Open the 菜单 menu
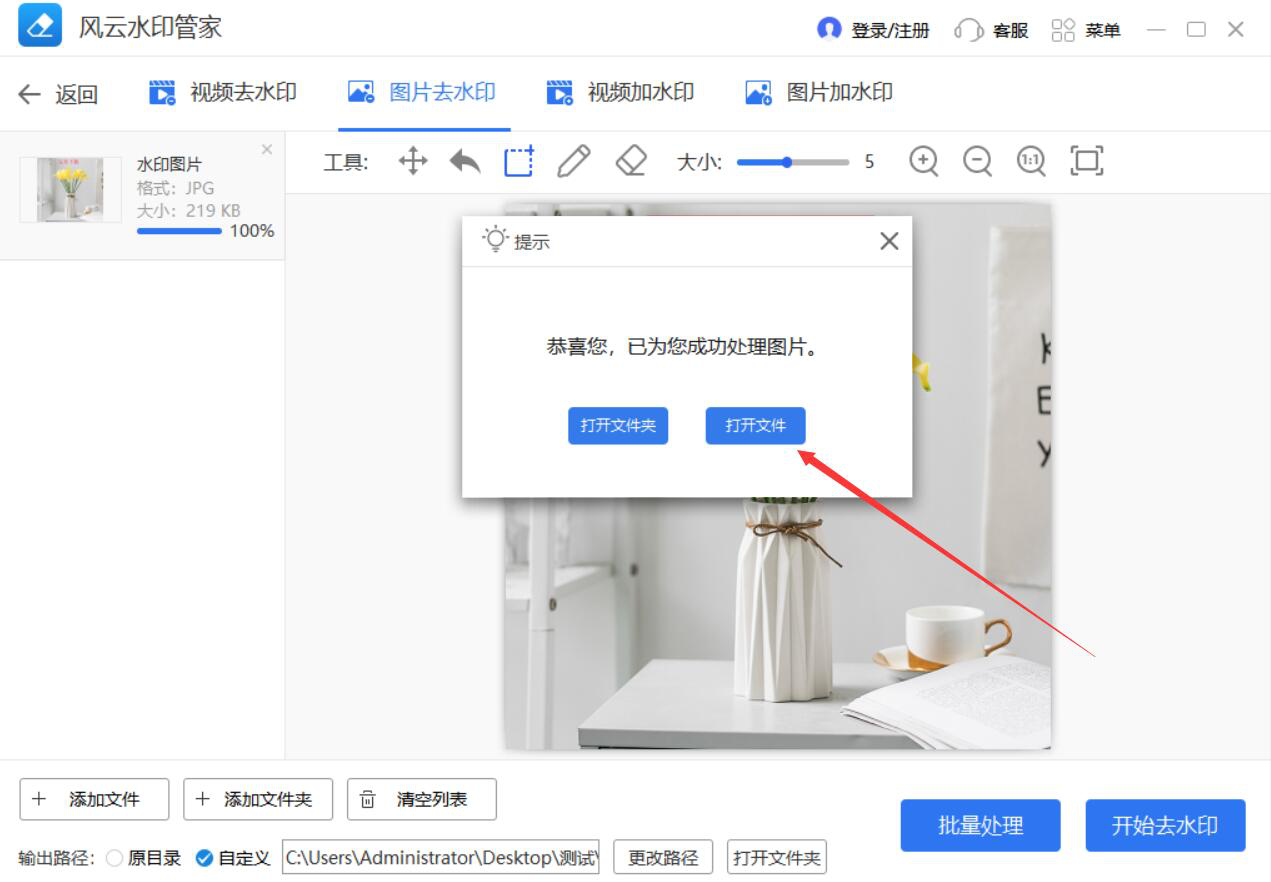The height and width of the screenshot is (882, 1271). (x=1086, y=30)
